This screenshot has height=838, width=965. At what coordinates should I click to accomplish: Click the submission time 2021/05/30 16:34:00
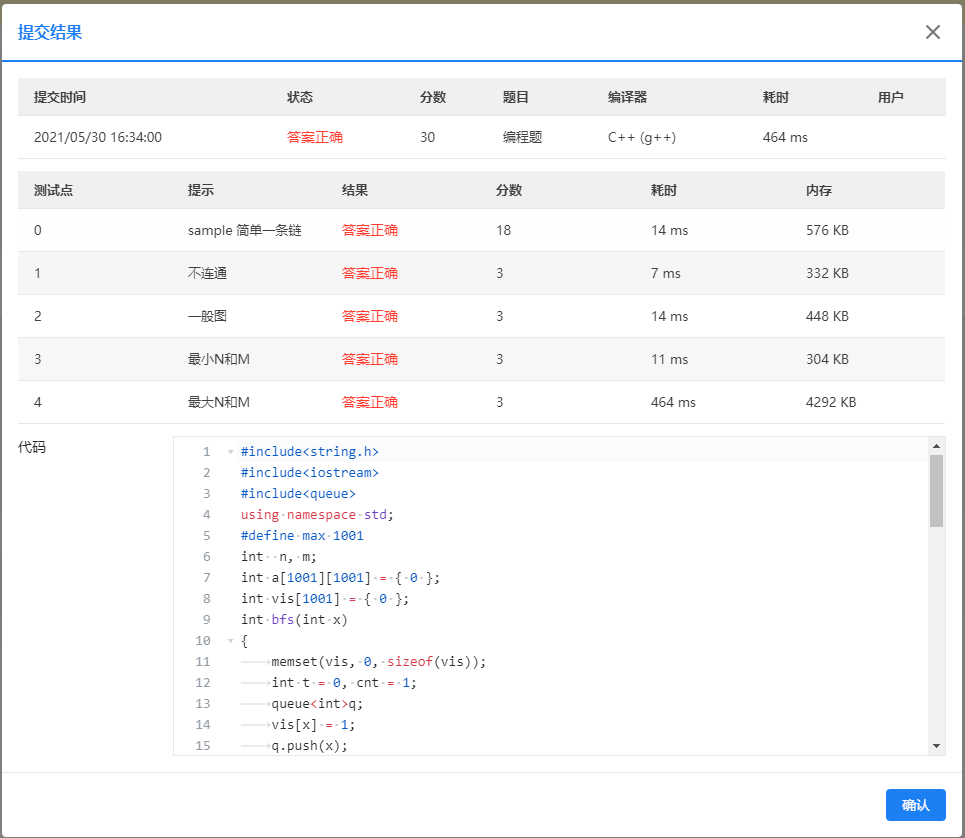tap(98, 137)
